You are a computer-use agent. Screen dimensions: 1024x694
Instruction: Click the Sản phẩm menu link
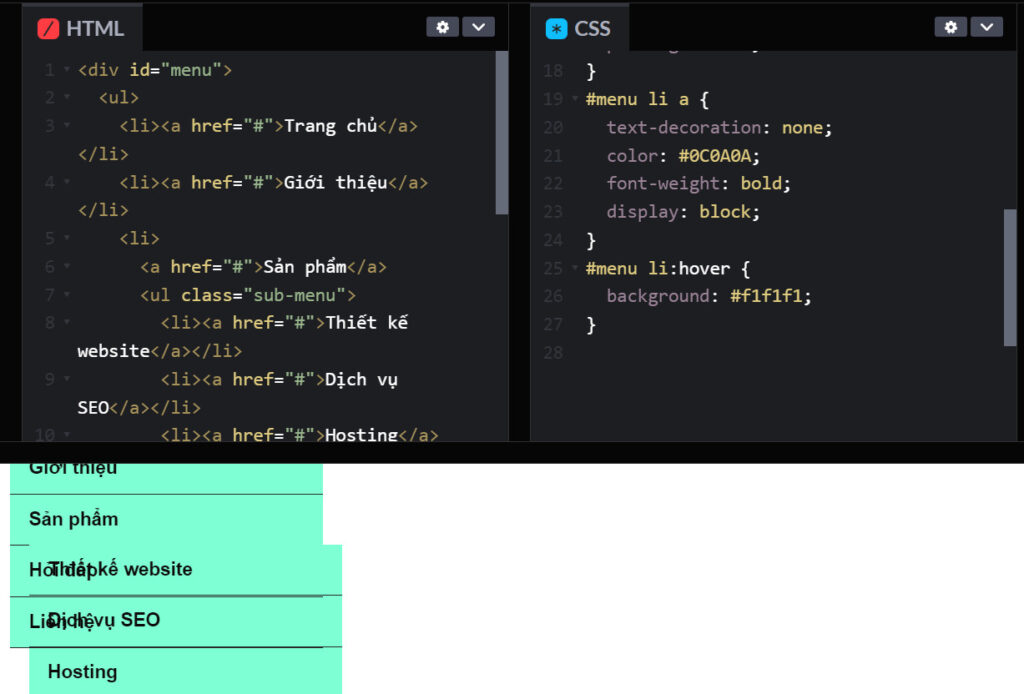pos(72,519)
